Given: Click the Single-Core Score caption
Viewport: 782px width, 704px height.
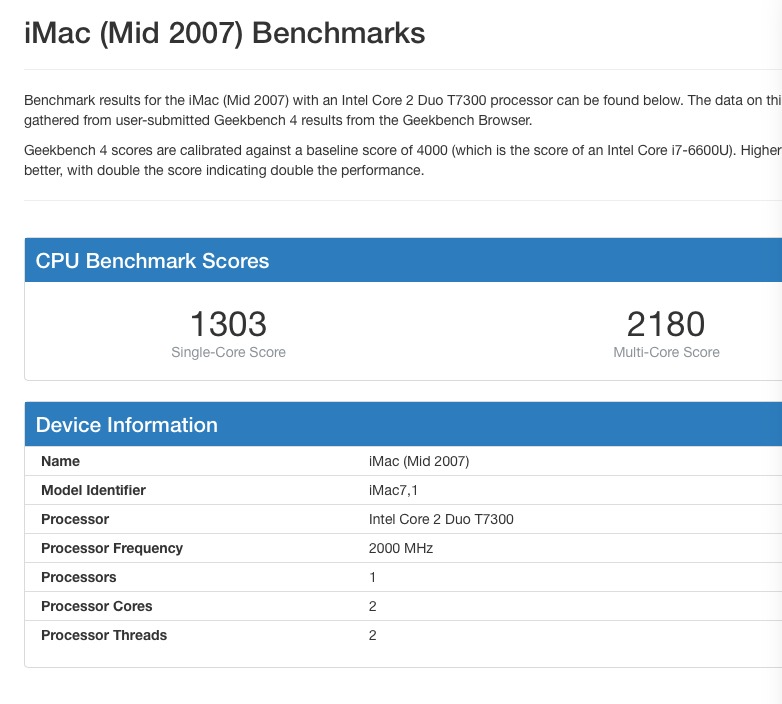Looking at the screenshot, I should pyautogui.click(x=228, y=352).
